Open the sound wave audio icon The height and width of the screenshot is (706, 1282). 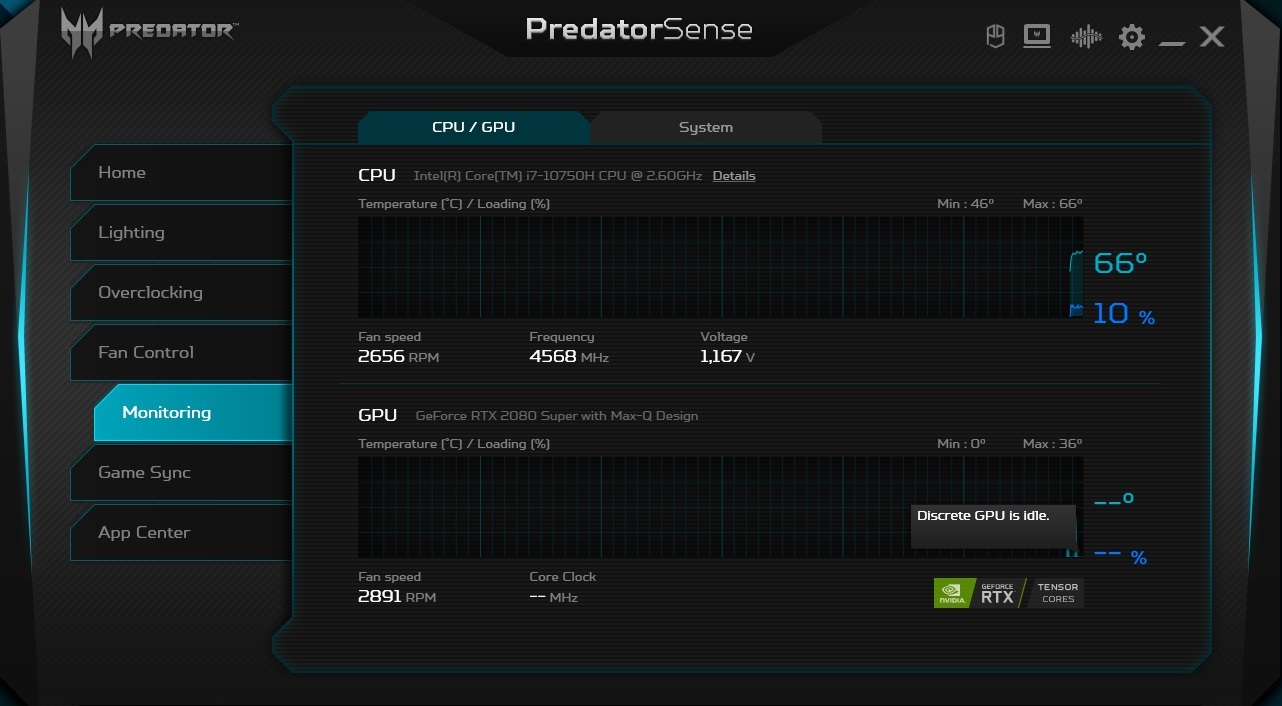(x=1085, y=38)
